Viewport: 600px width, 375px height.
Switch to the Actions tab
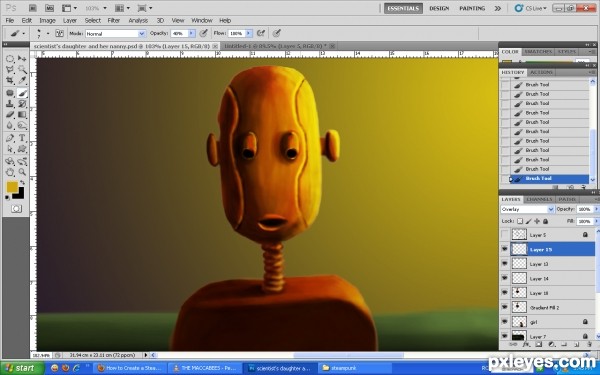click(541, 72)
